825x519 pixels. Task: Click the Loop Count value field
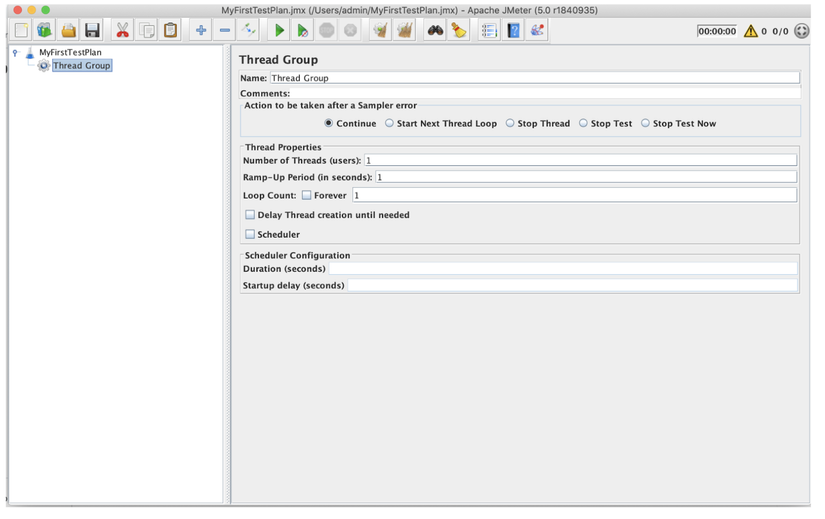point(574,195)
